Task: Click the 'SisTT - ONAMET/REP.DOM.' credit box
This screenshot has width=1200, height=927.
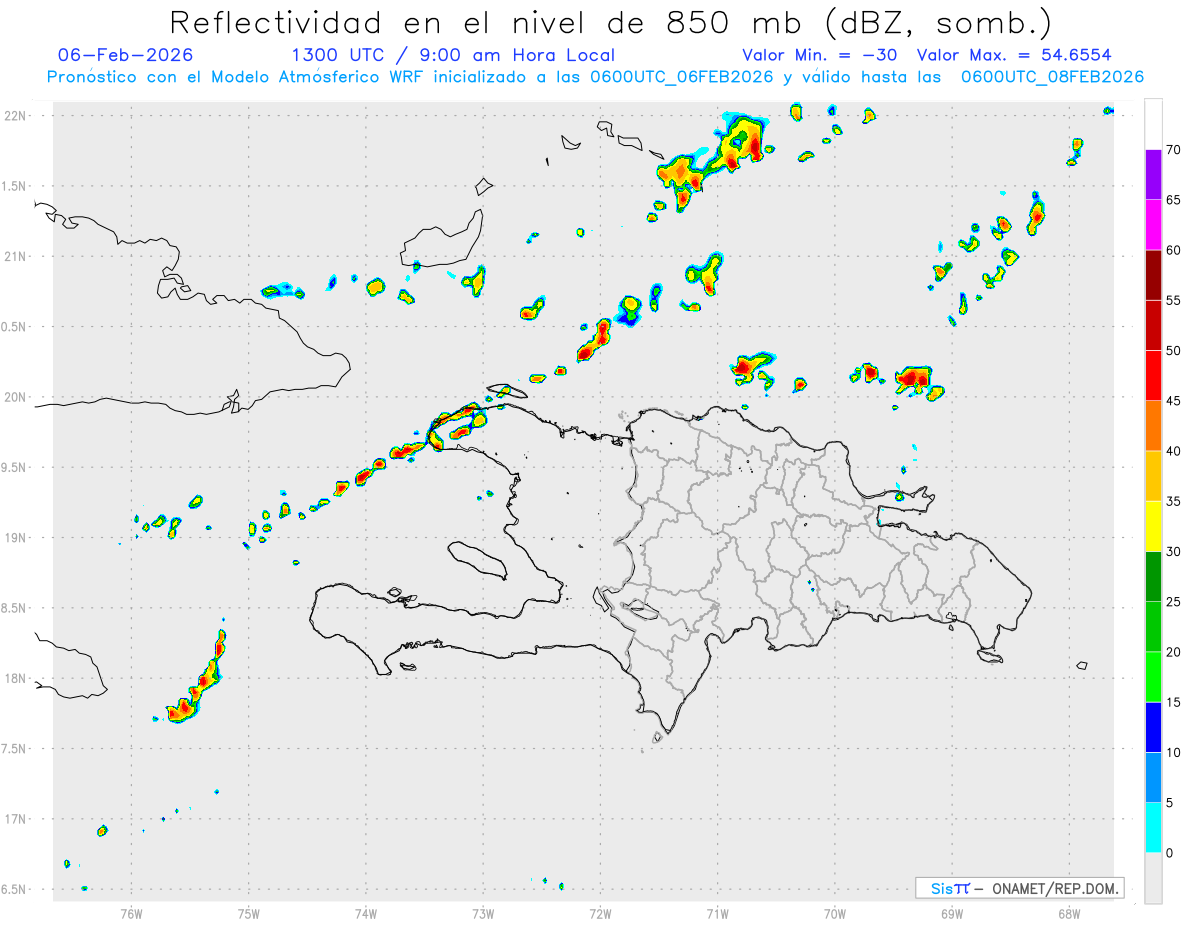Action: [1019, 888]
